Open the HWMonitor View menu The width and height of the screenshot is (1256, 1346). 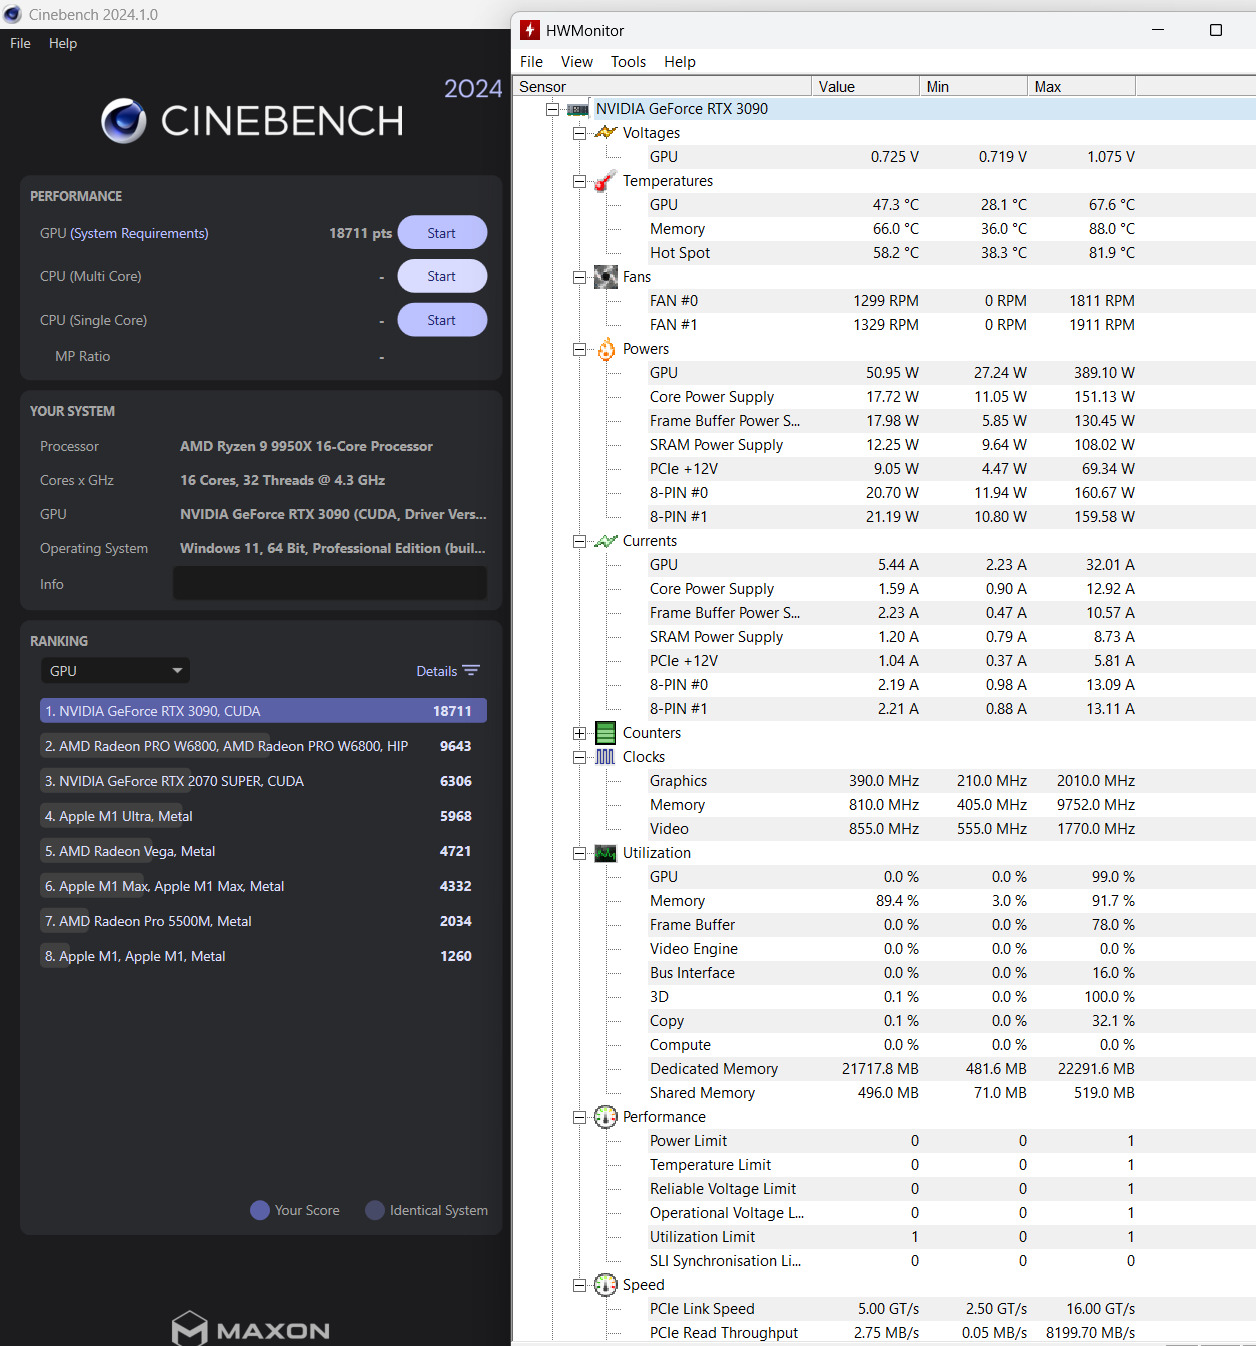577,62
